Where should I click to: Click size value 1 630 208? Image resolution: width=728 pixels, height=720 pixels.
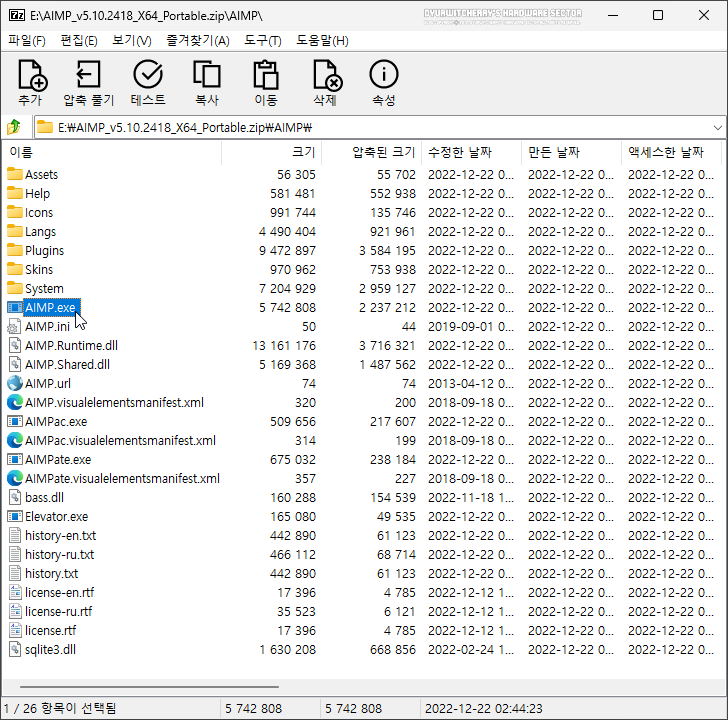[x=287, y=649]
